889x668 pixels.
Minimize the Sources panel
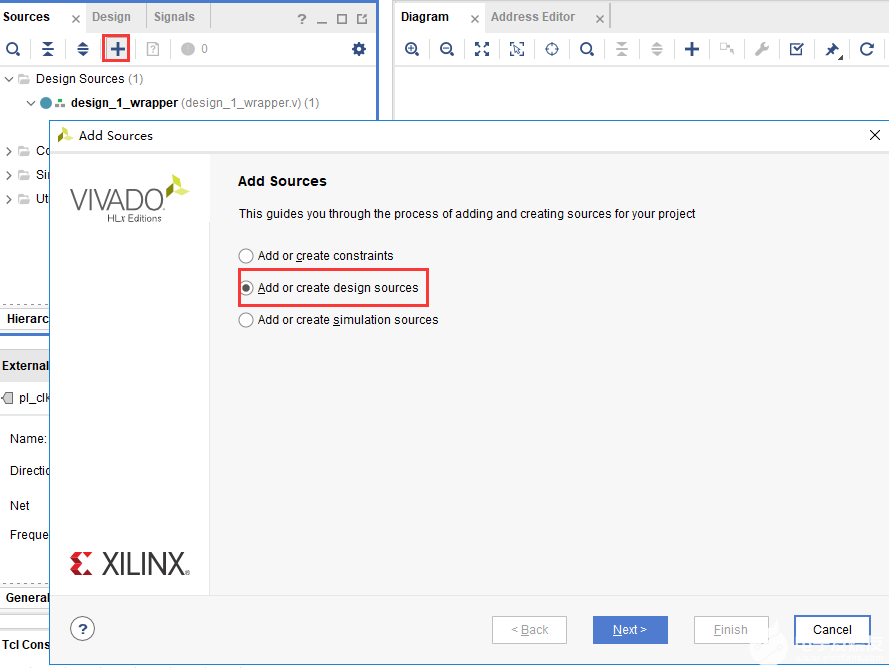point(322,20)
